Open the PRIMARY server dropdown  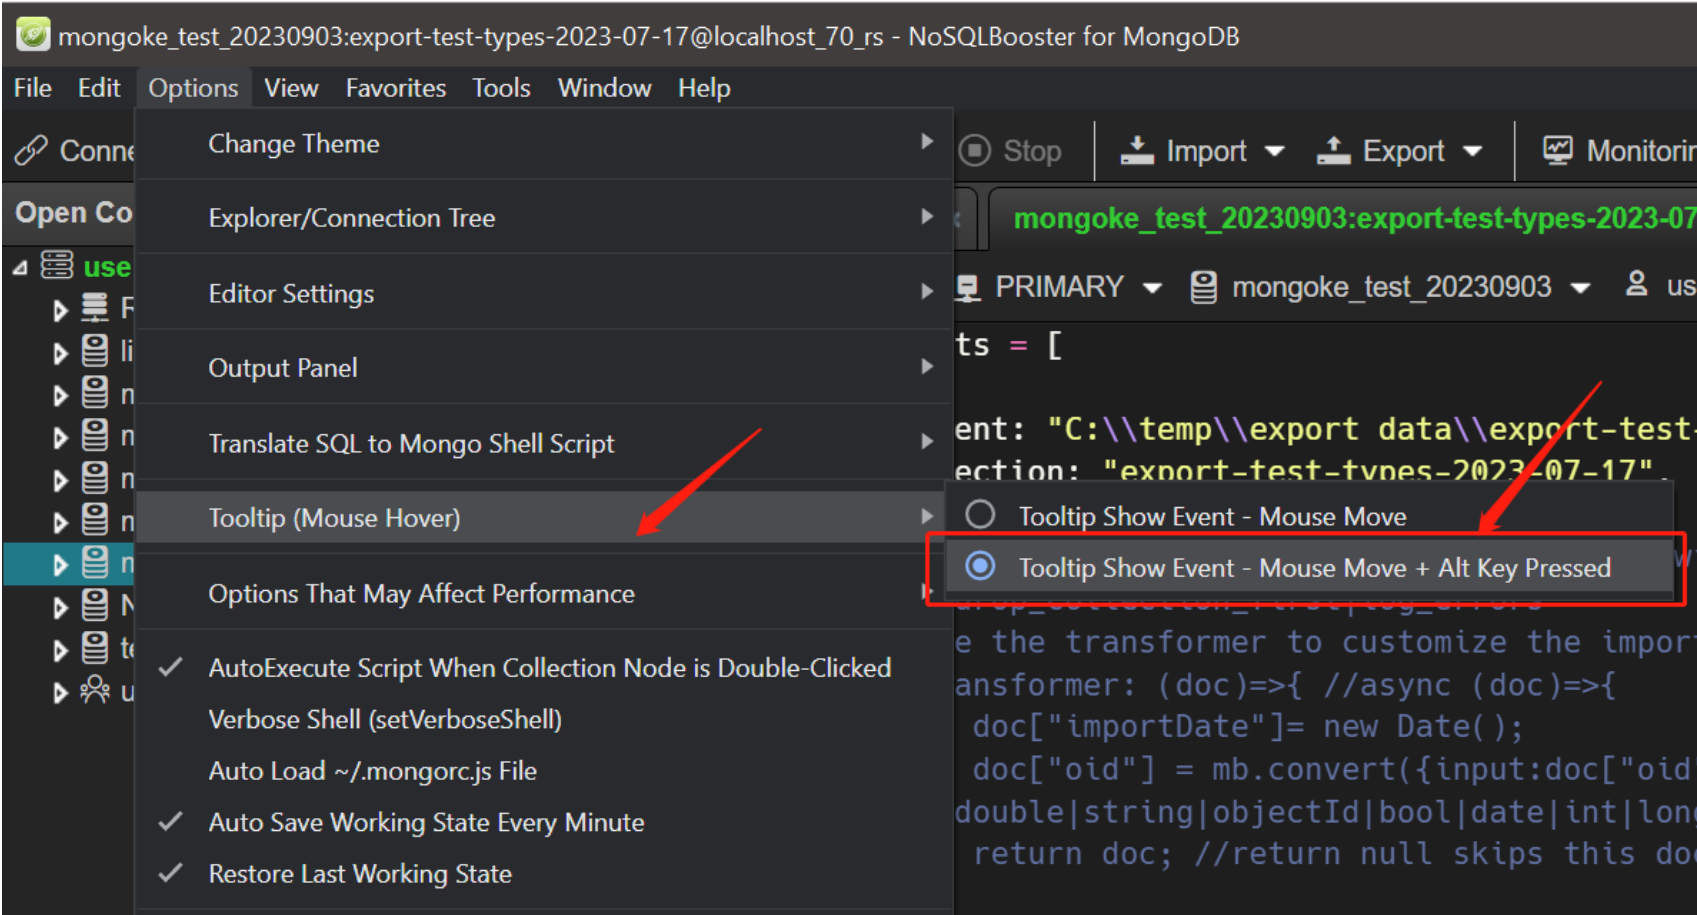click(x=1152, y=288)
